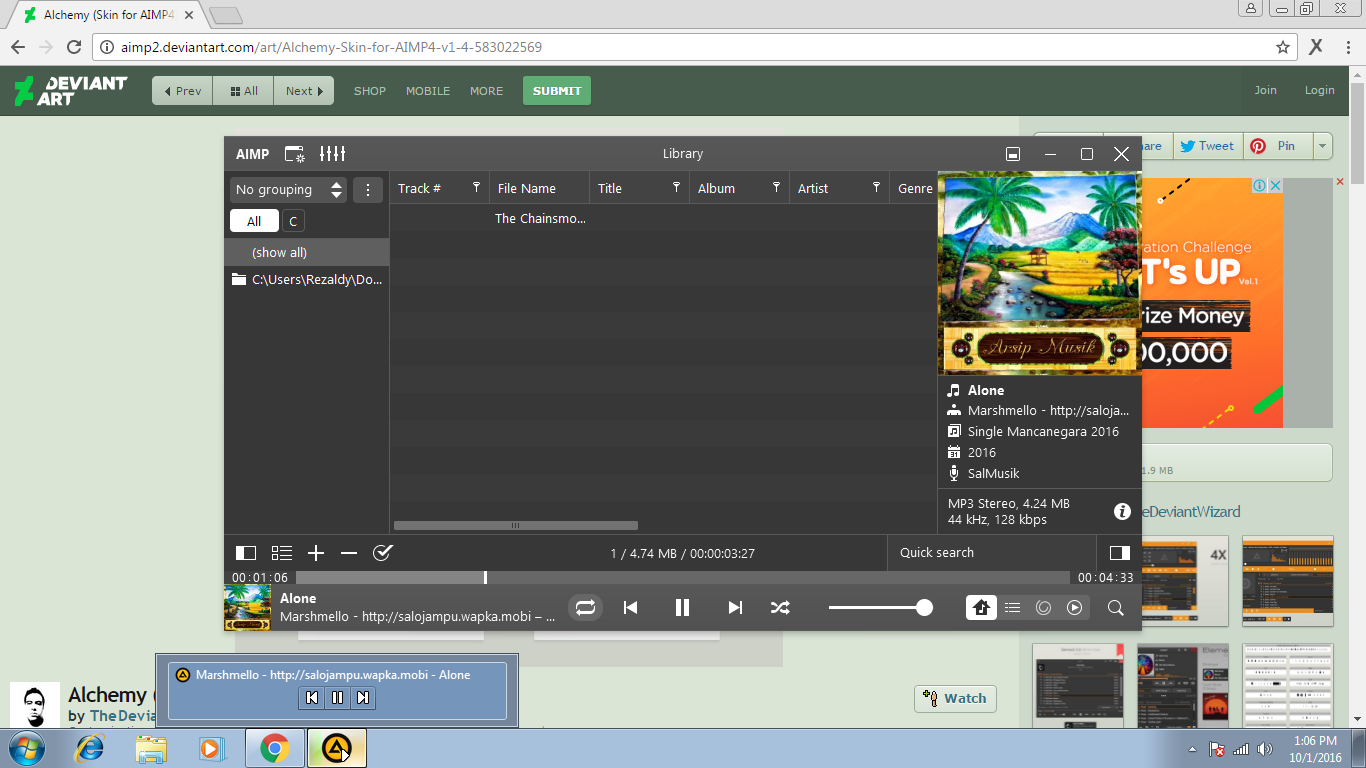Click the large Arsip Musik album art
This screenshot has height=768, width=1366.
(x=1040, y=273)
